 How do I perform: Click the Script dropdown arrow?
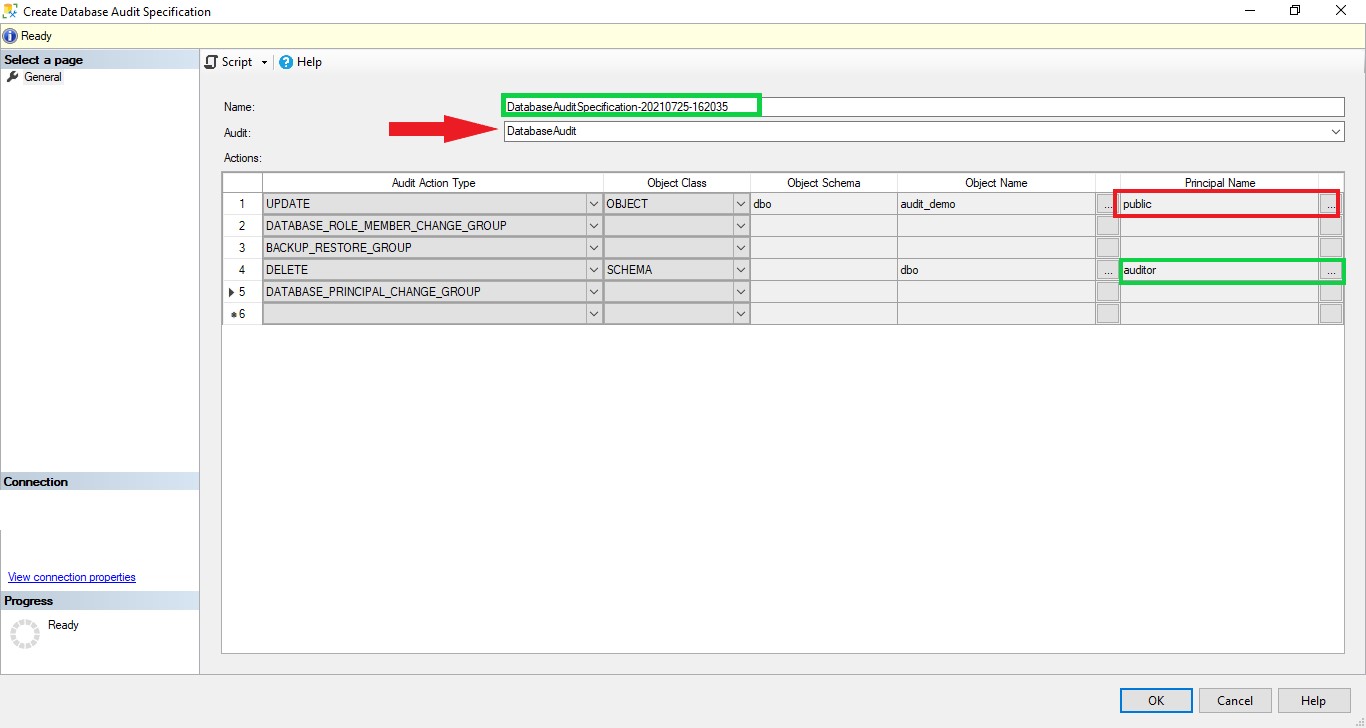coord(263,62)
